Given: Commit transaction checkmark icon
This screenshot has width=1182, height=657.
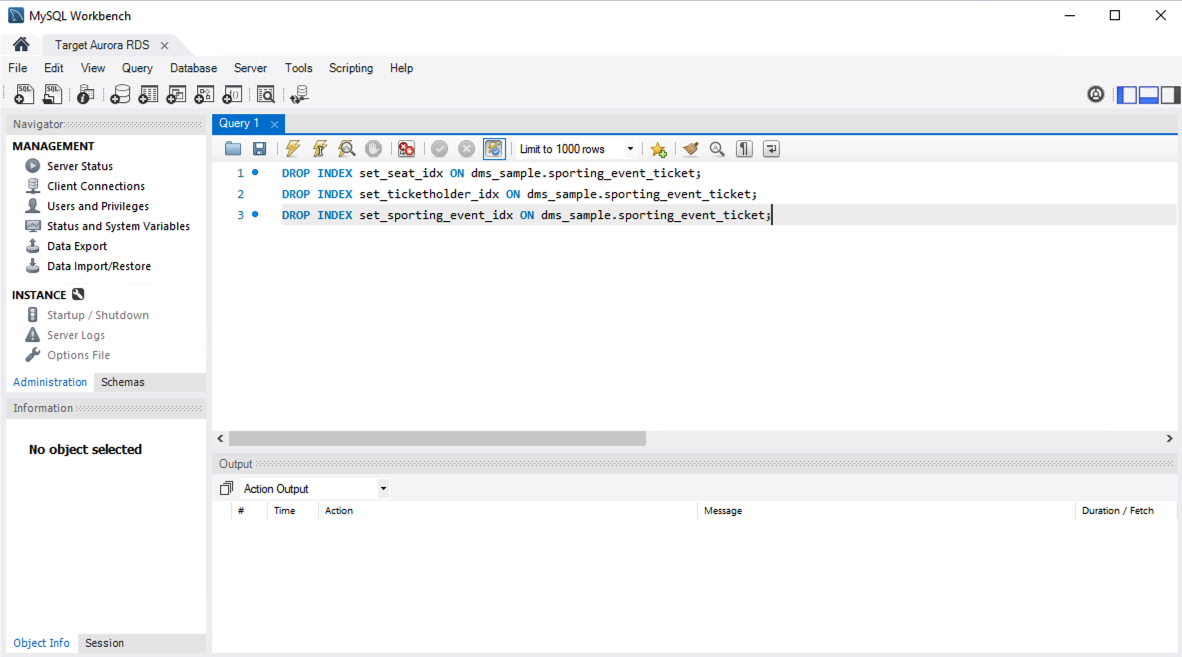Looking at the screenshot, I should coord(439,149).
